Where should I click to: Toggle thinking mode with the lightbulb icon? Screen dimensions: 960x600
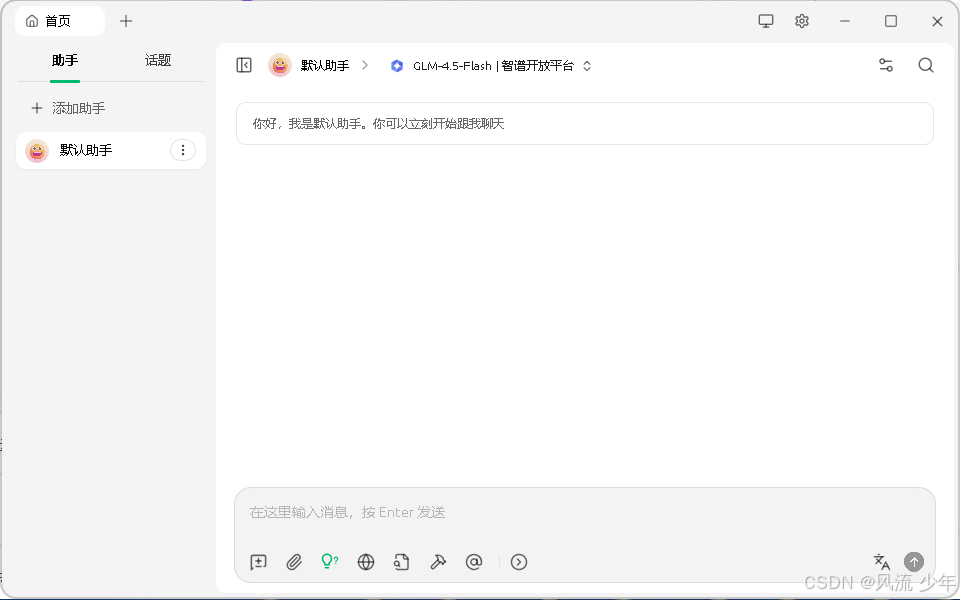tap(330, 562)
